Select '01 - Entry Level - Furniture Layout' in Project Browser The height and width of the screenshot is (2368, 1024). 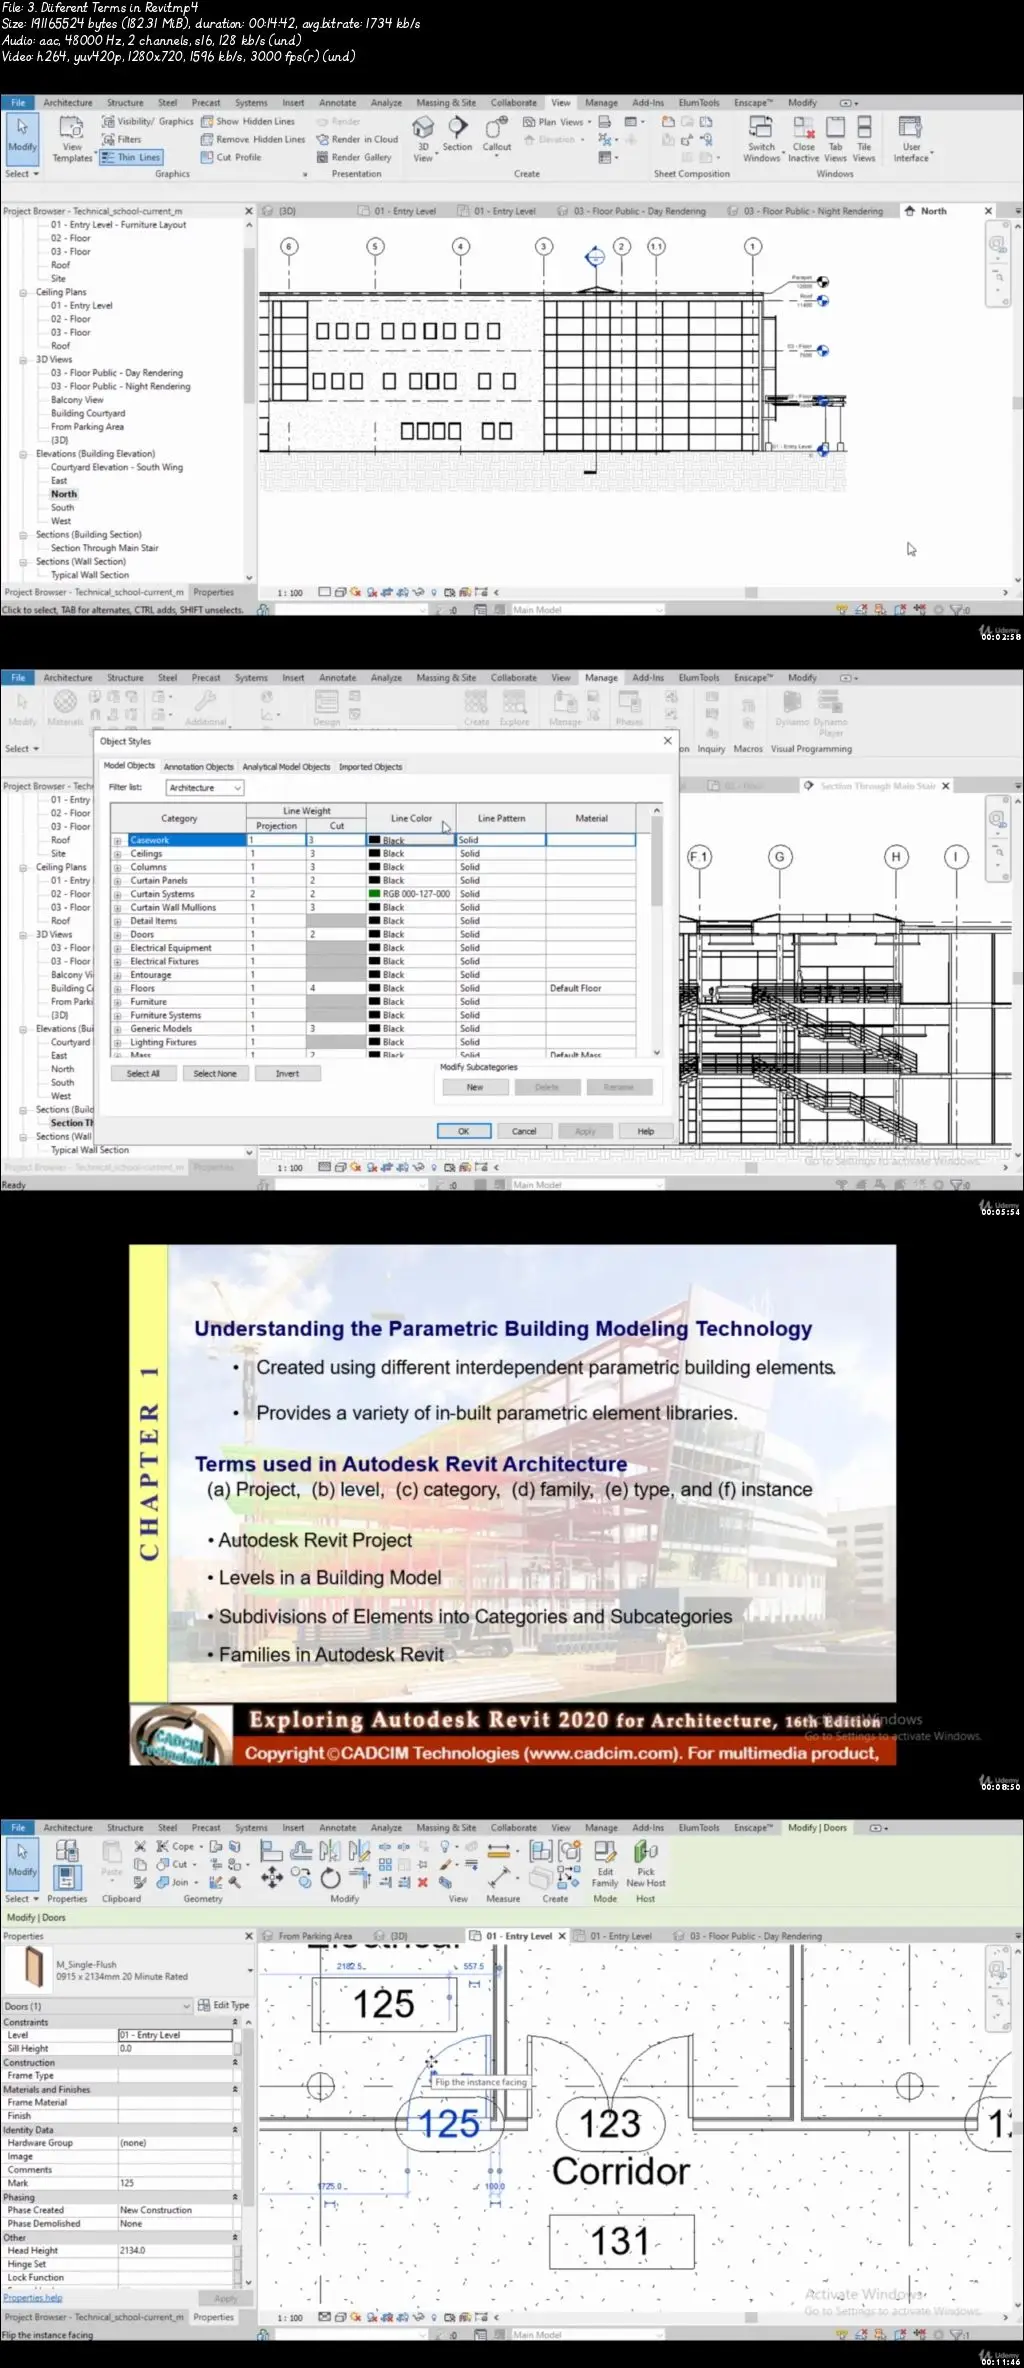pos(118,225)
